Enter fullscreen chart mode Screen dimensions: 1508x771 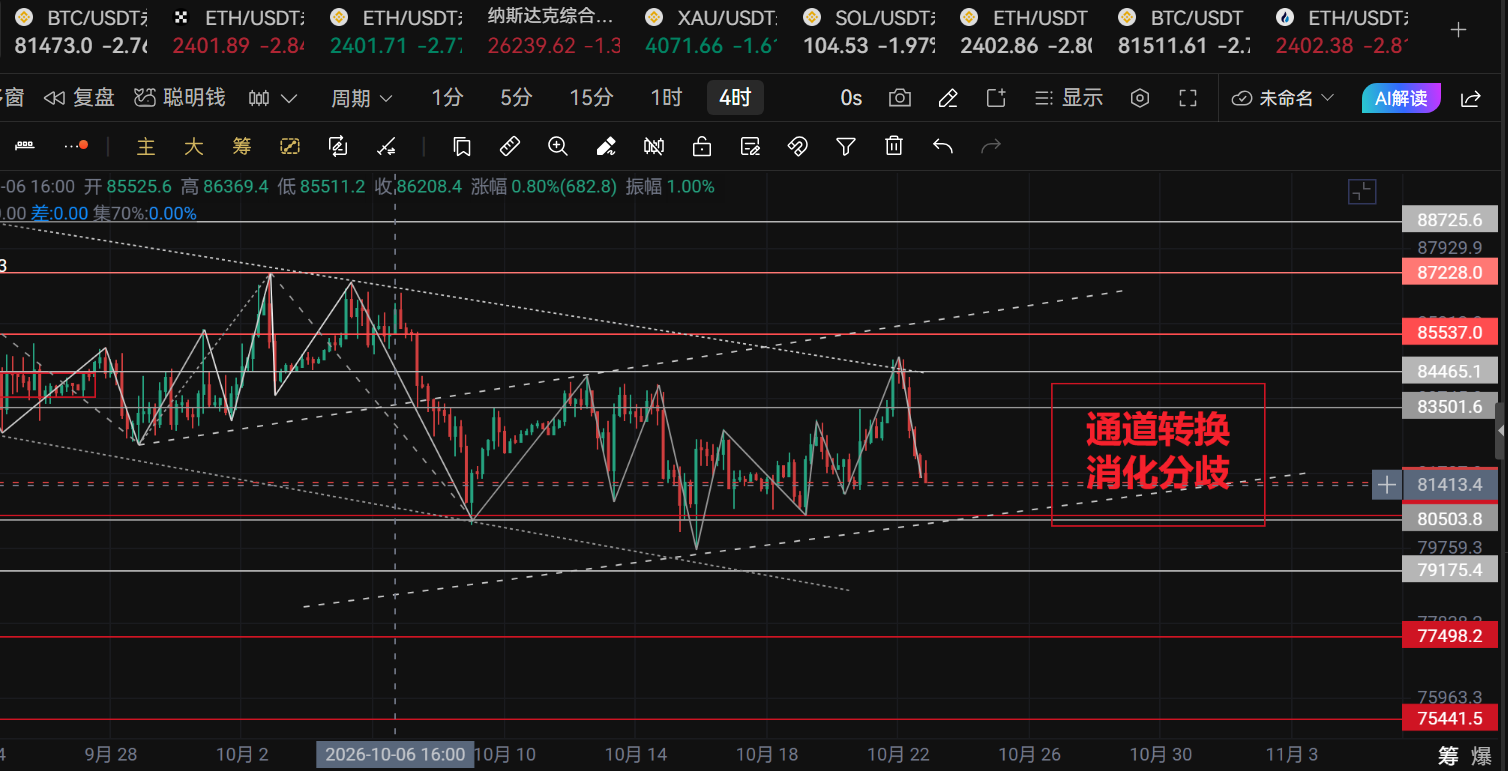tap(1188, 98)
